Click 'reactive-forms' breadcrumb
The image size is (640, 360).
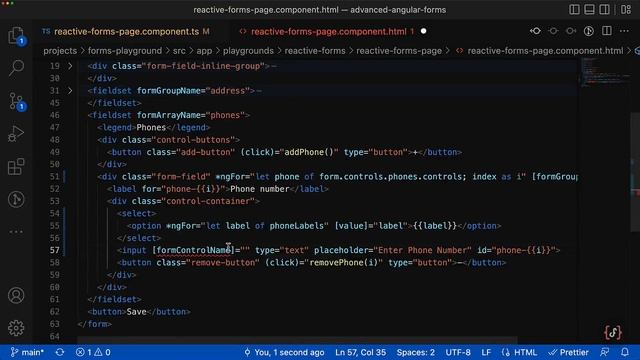click(x=315, y=51)
